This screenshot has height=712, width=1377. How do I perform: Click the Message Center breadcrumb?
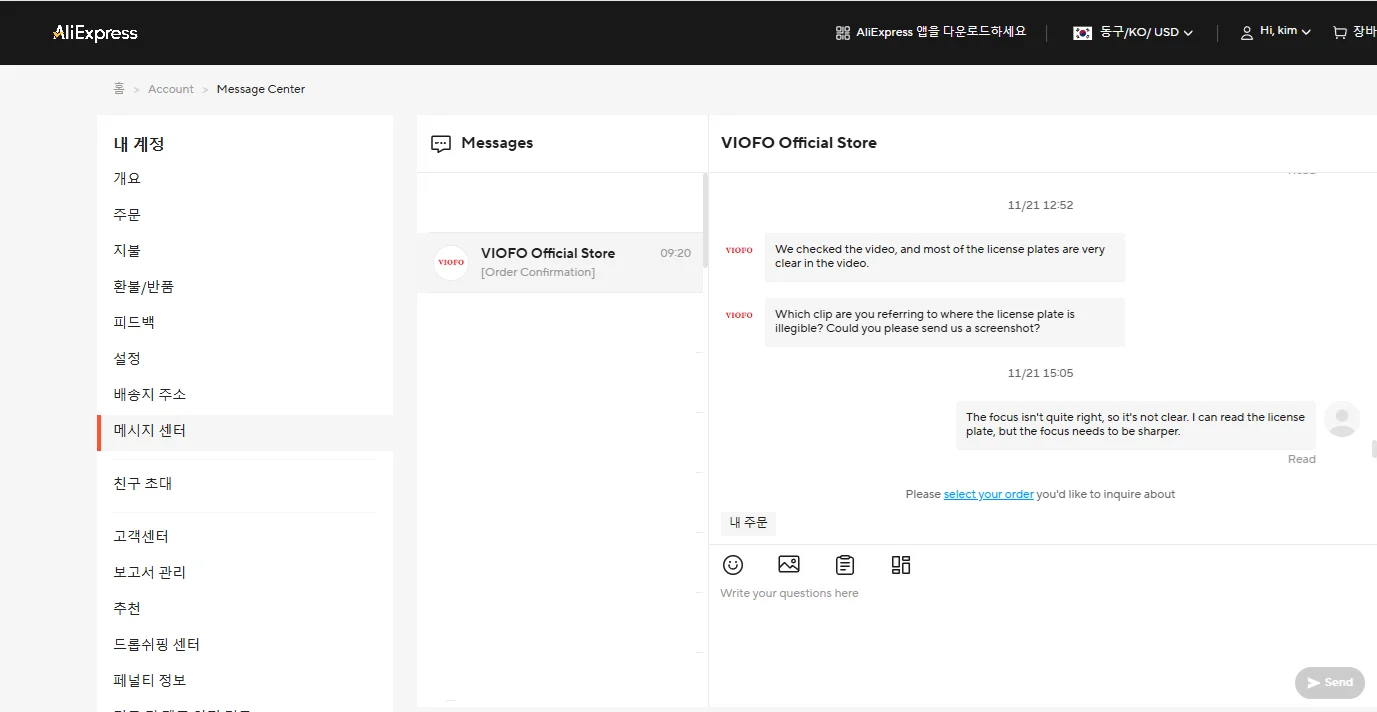[261, 89]
